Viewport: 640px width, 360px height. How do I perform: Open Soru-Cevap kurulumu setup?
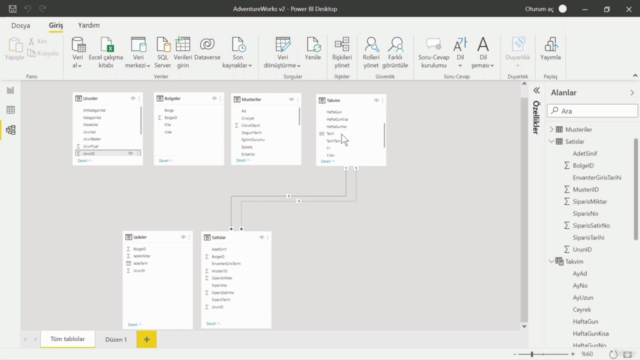(433, 52)
